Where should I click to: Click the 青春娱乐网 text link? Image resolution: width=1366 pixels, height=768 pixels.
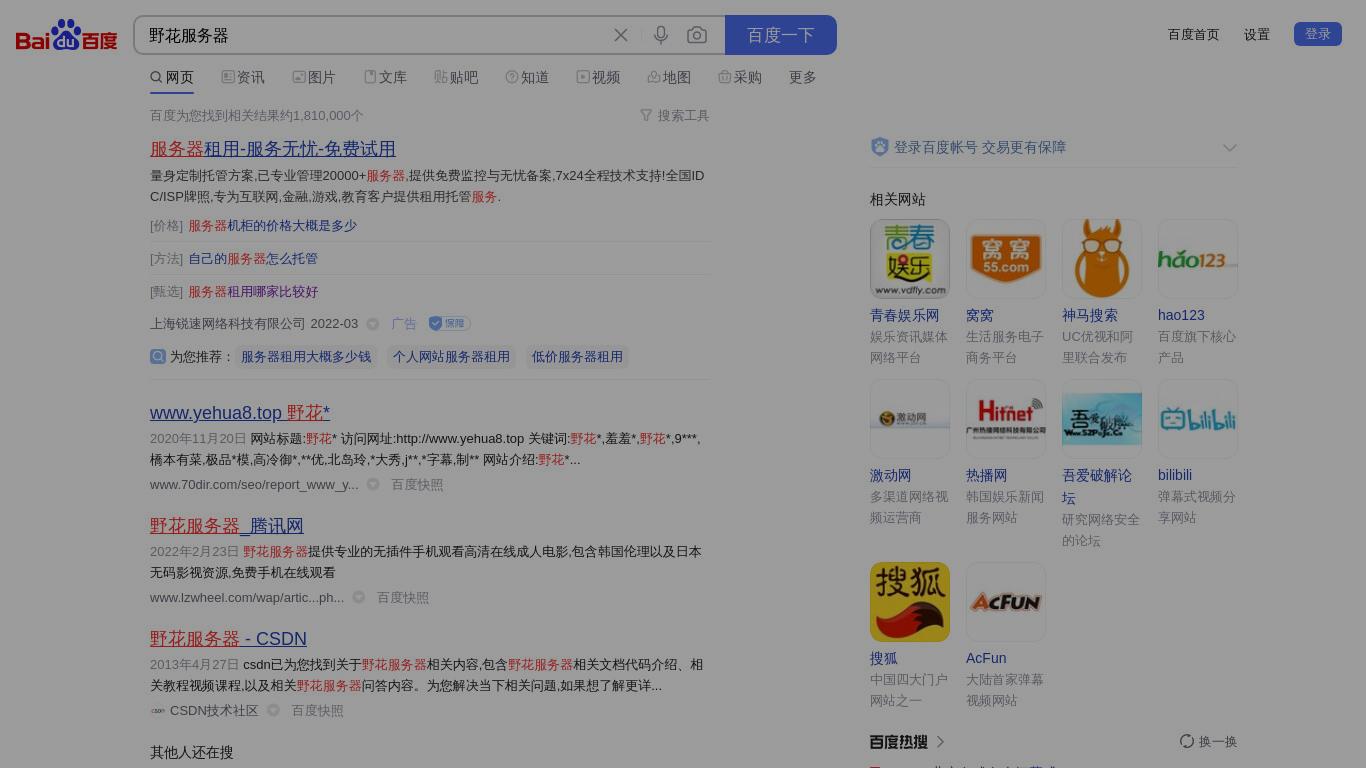[x=905, y=315]
